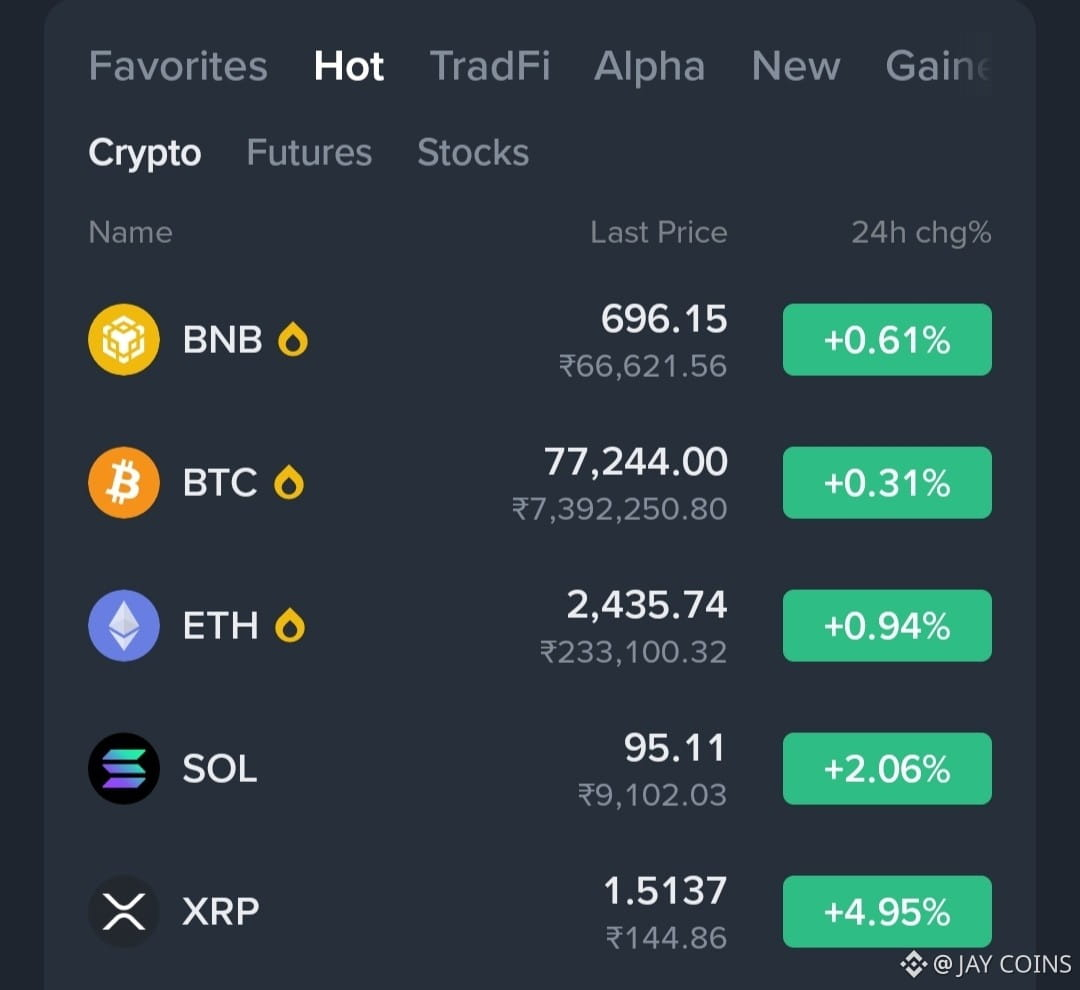The width and height of the screenshot is (1080, 990).
Task: Tap the flame icon beside ETH
Action: click(x=289, y=626)
